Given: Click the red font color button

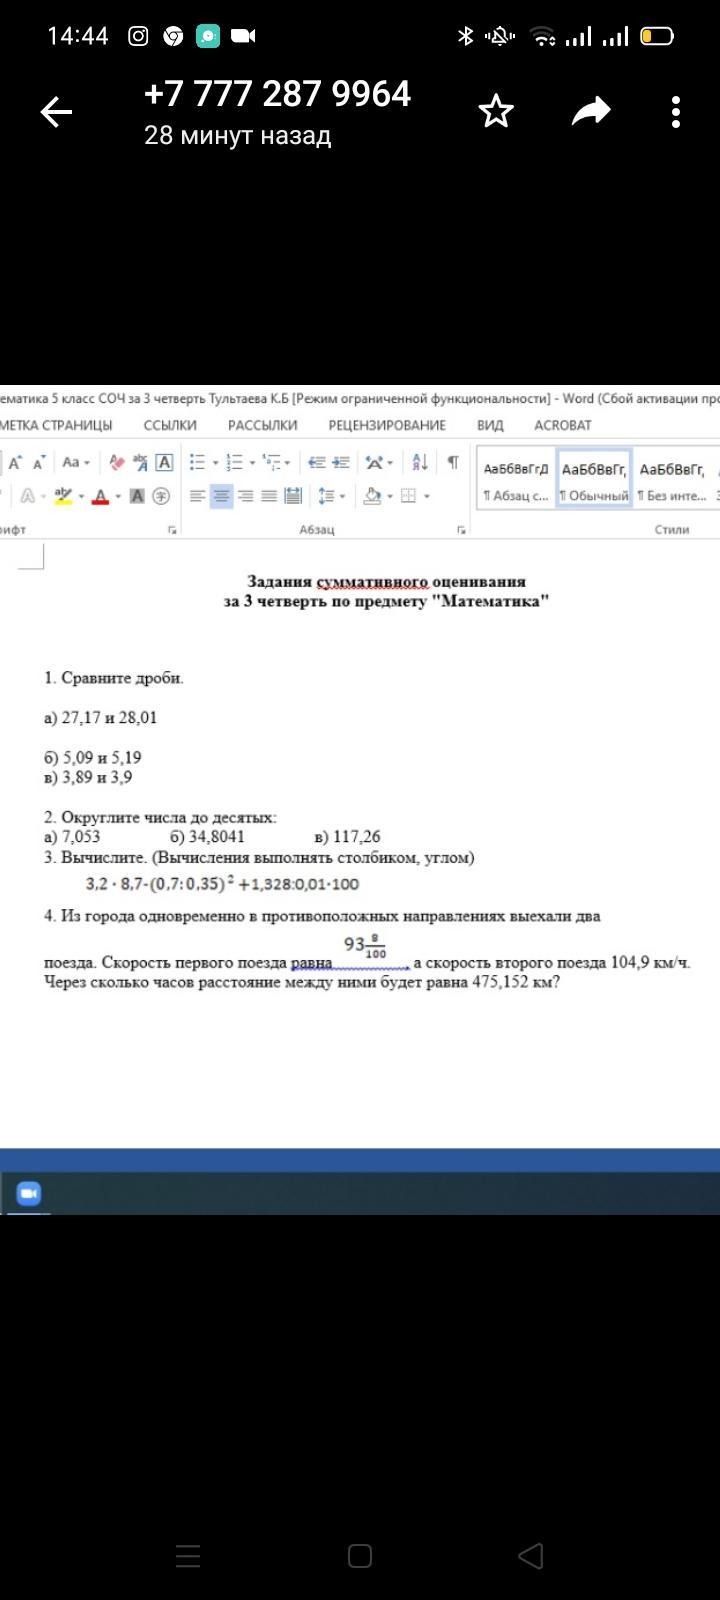Looking at the screenshot, I should coord(100,496).
